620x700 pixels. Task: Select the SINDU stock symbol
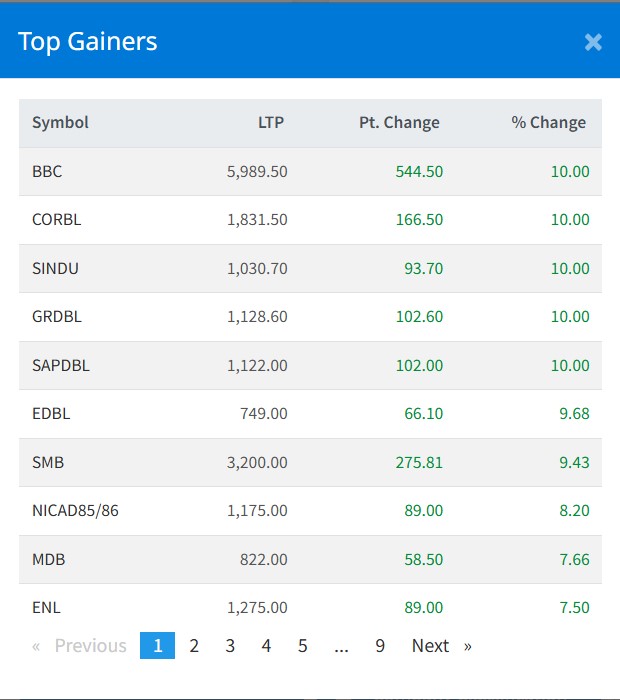point(55,268)
